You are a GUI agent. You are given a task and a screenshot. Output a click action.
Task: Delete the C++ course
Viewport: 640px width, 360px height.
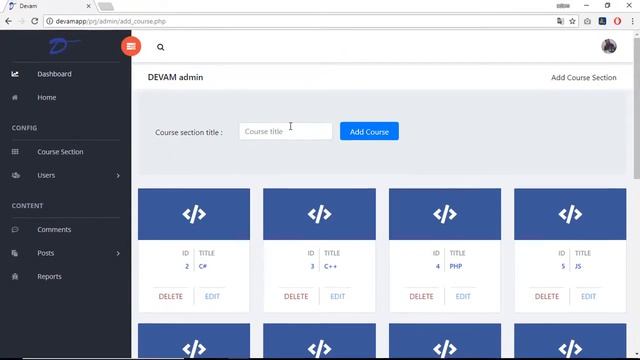click(296, 296)
